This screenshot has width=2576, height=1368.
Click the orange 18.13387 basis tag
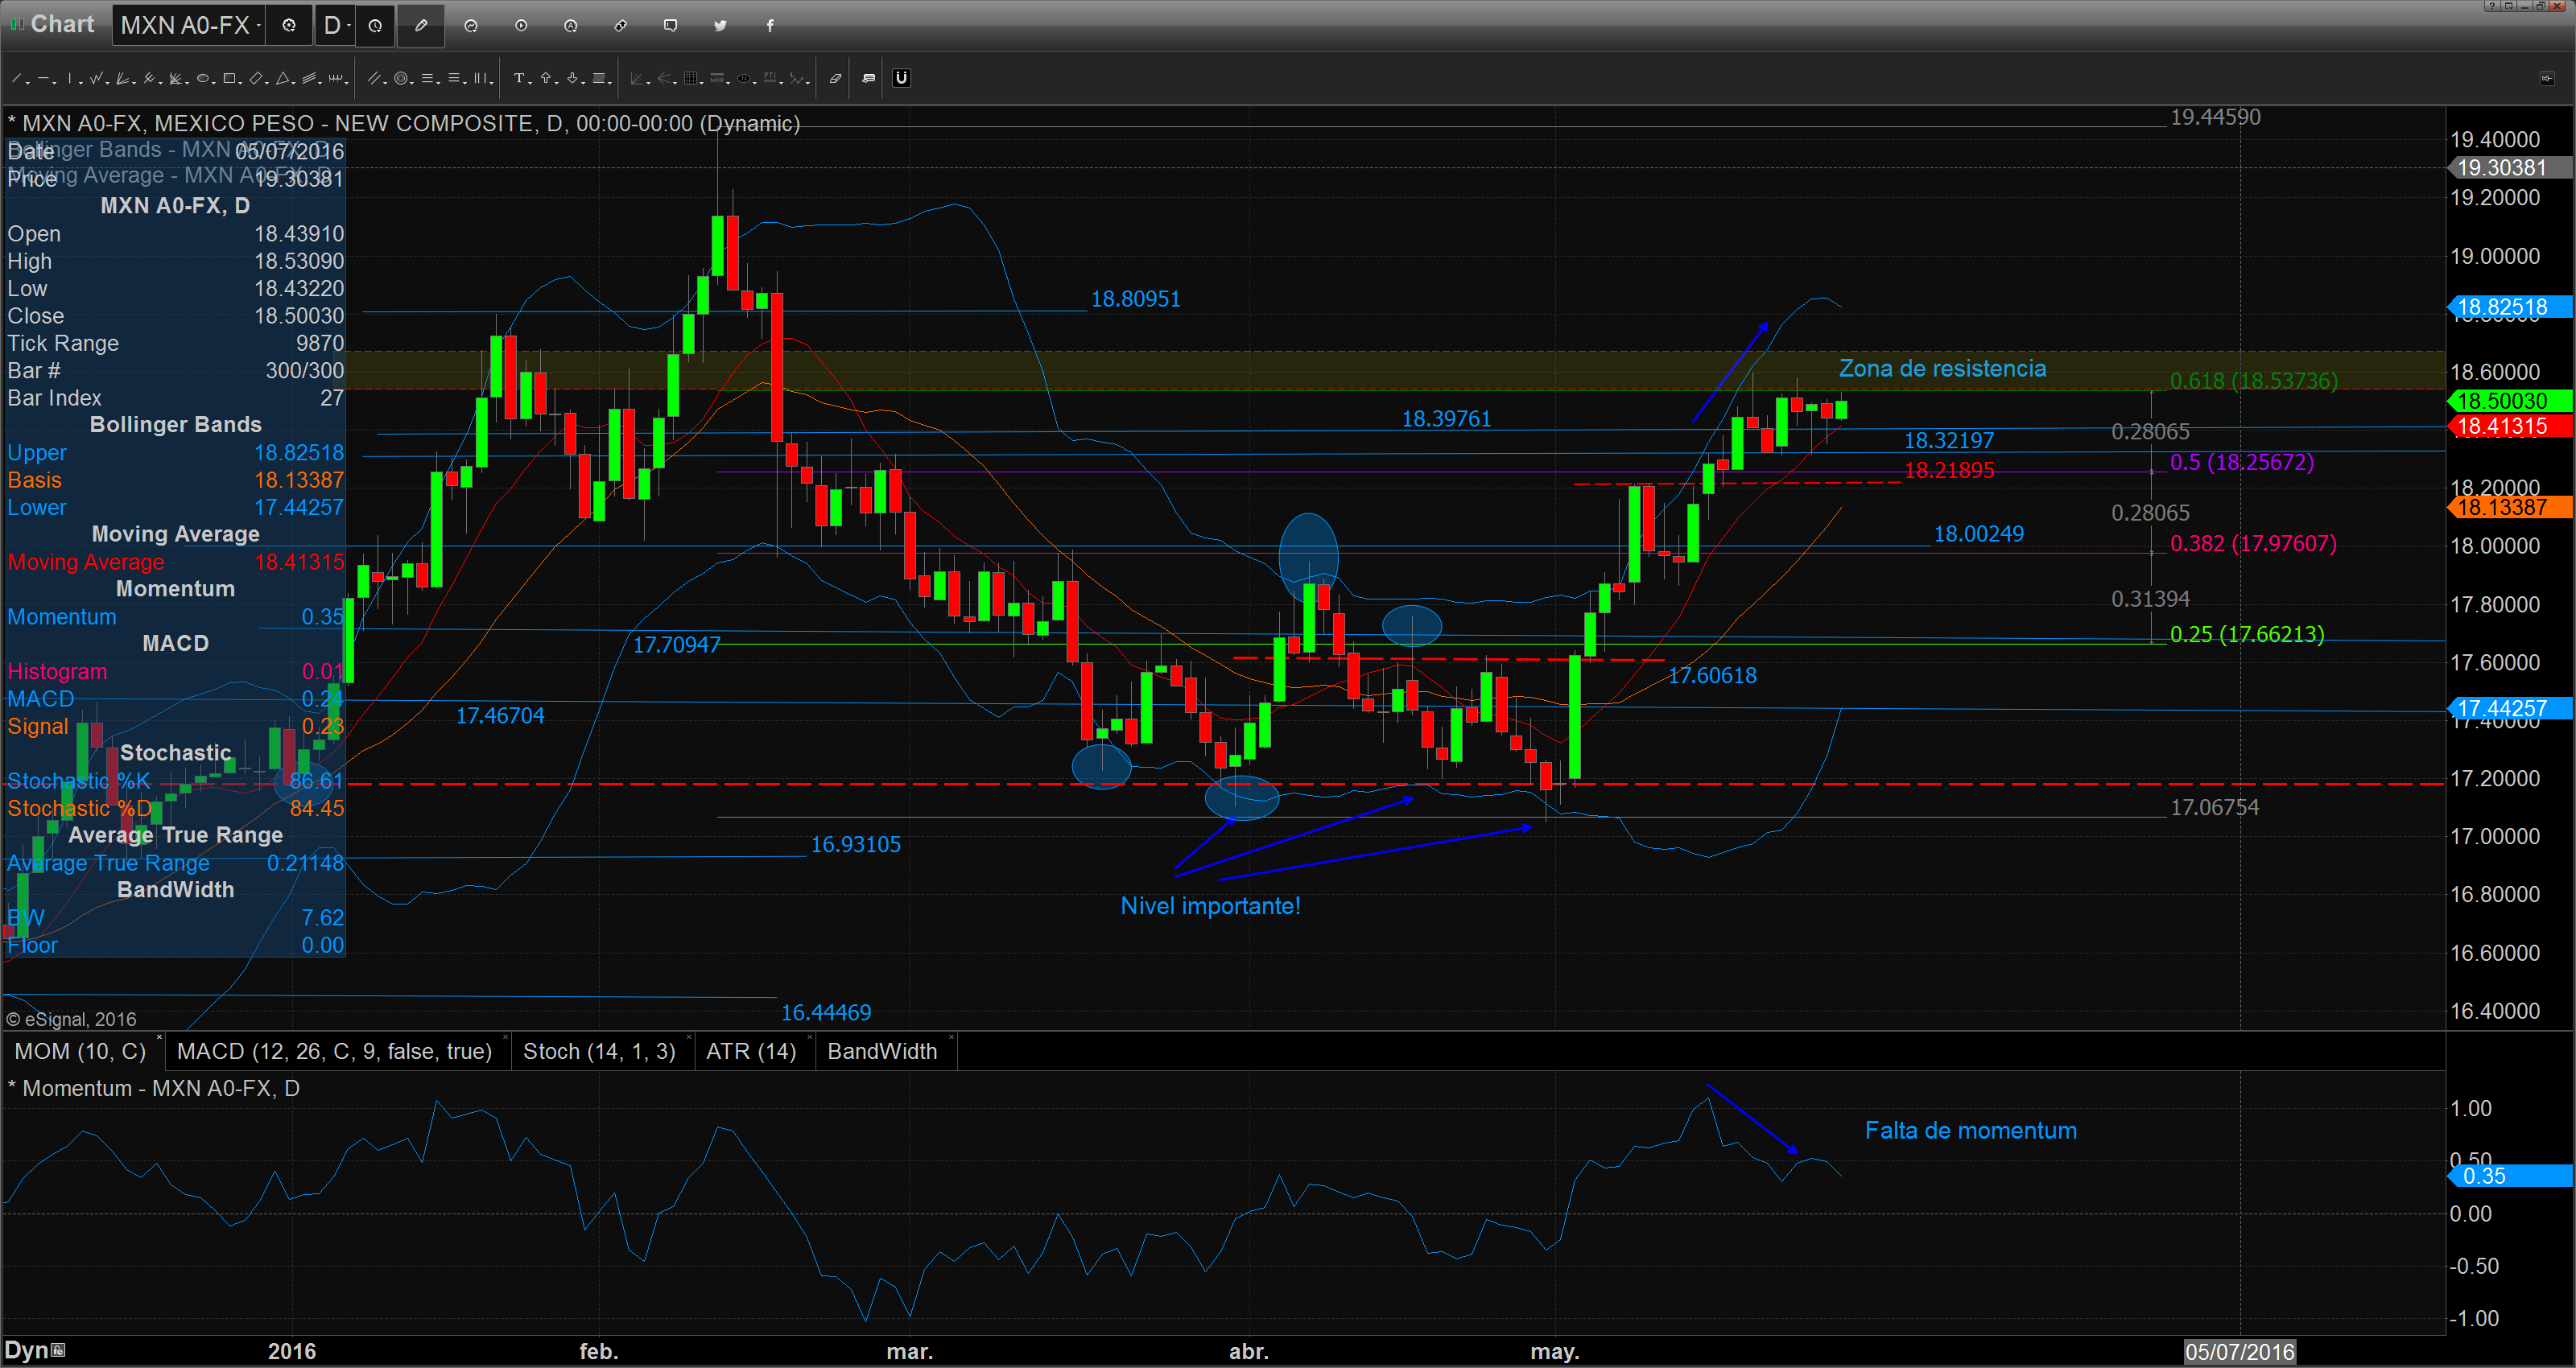2510,507
